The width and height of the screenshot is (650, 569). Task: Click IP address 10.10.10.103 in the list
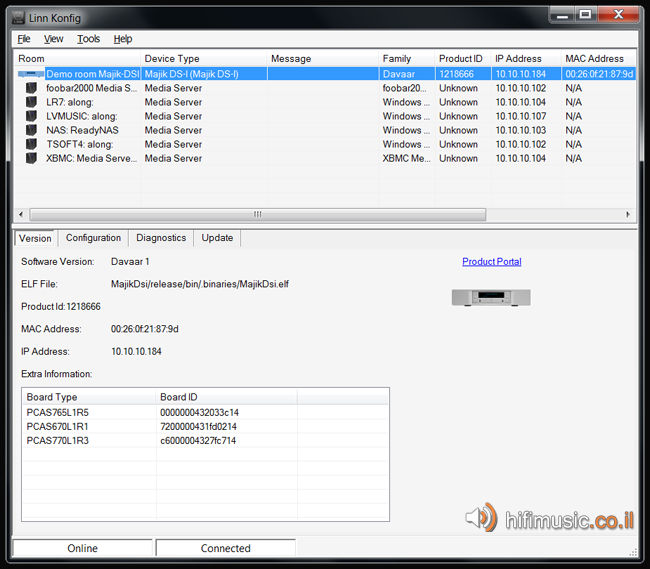(521, 131)
